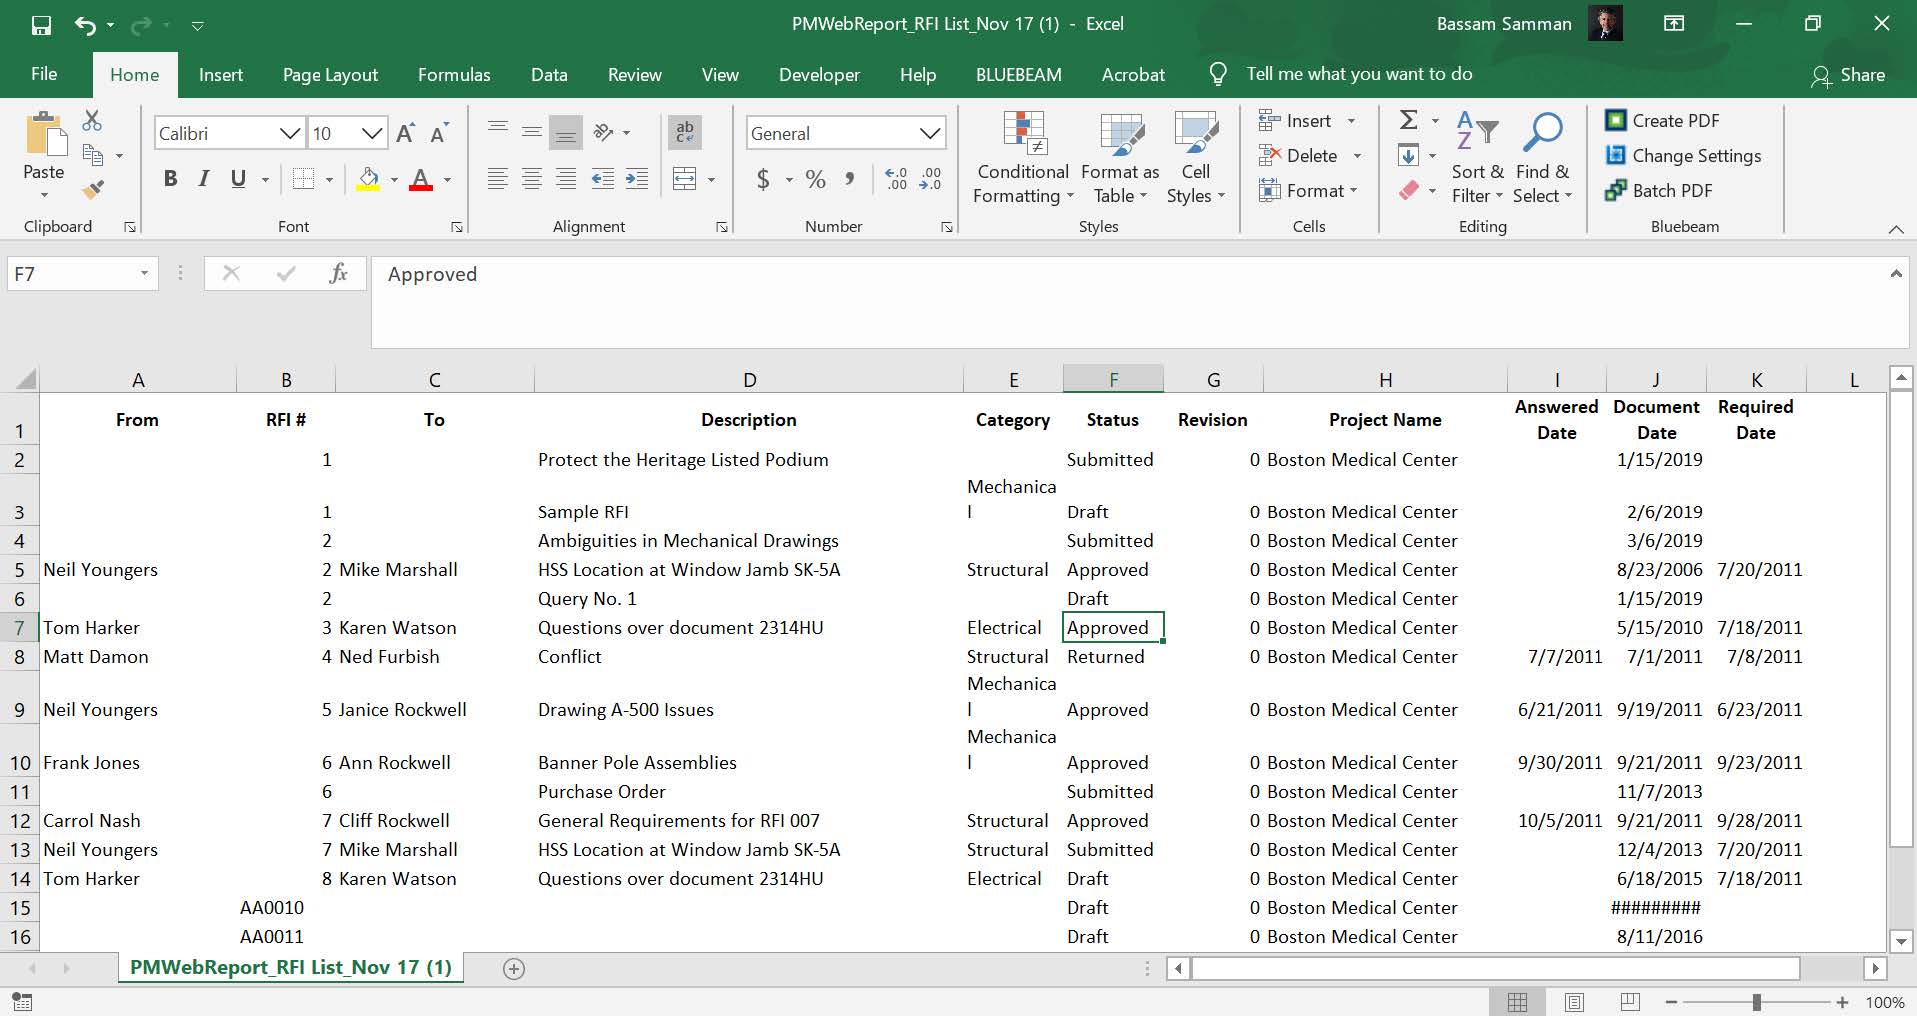Open the General number format dropdown

coord(930,133)
